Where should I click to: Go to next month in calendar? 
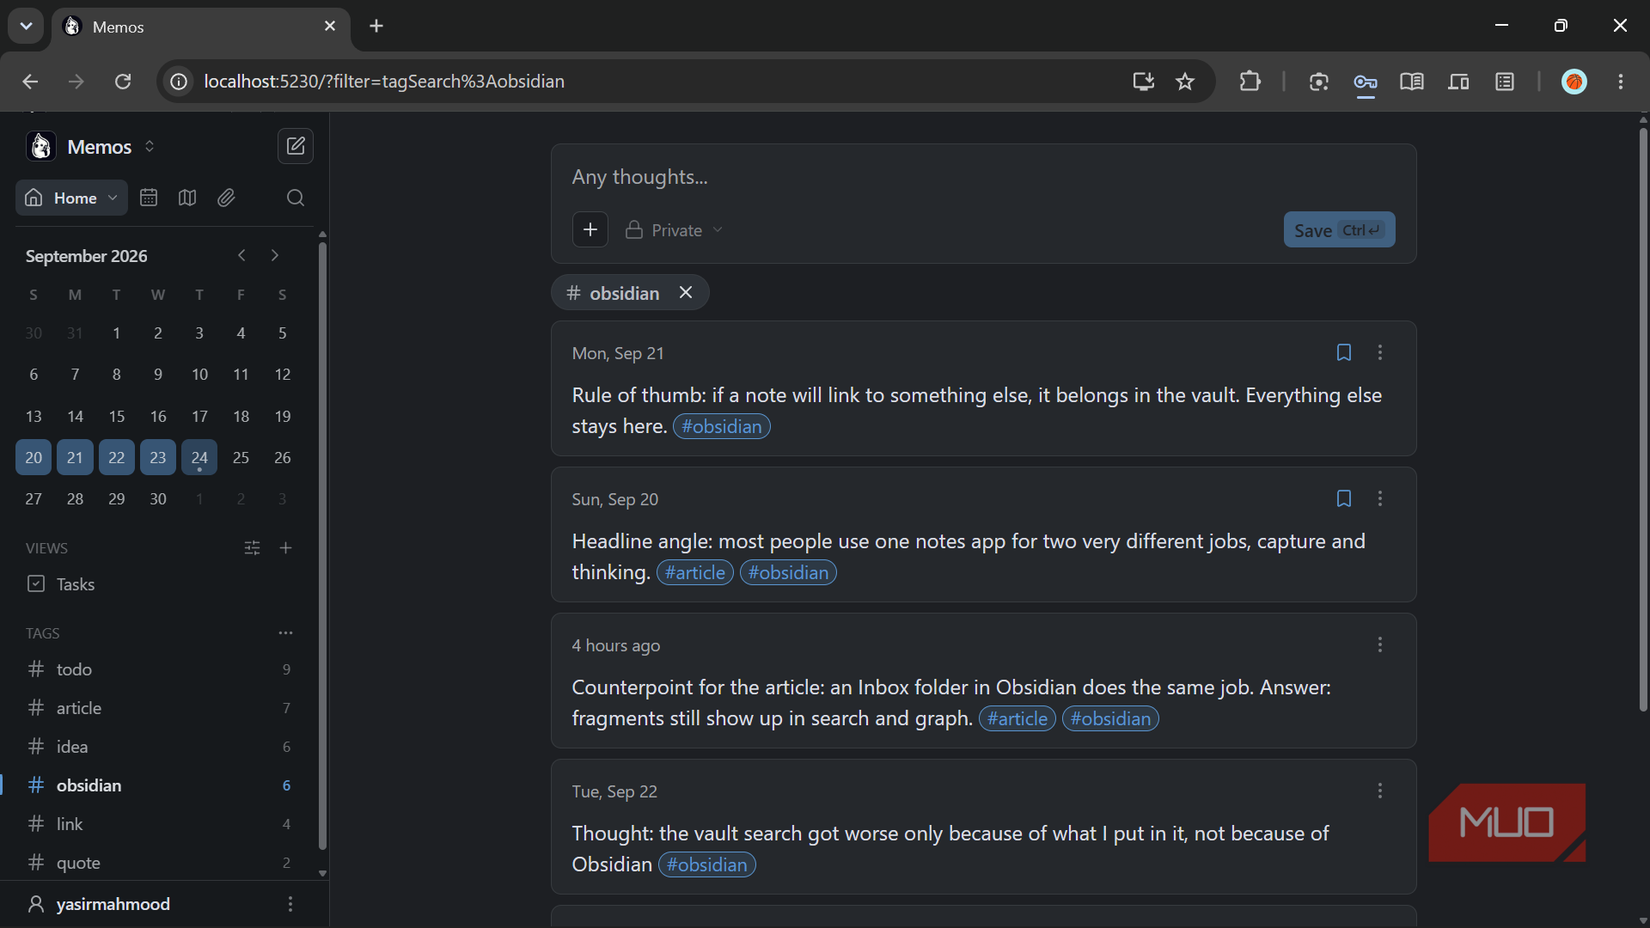[275, 256]
